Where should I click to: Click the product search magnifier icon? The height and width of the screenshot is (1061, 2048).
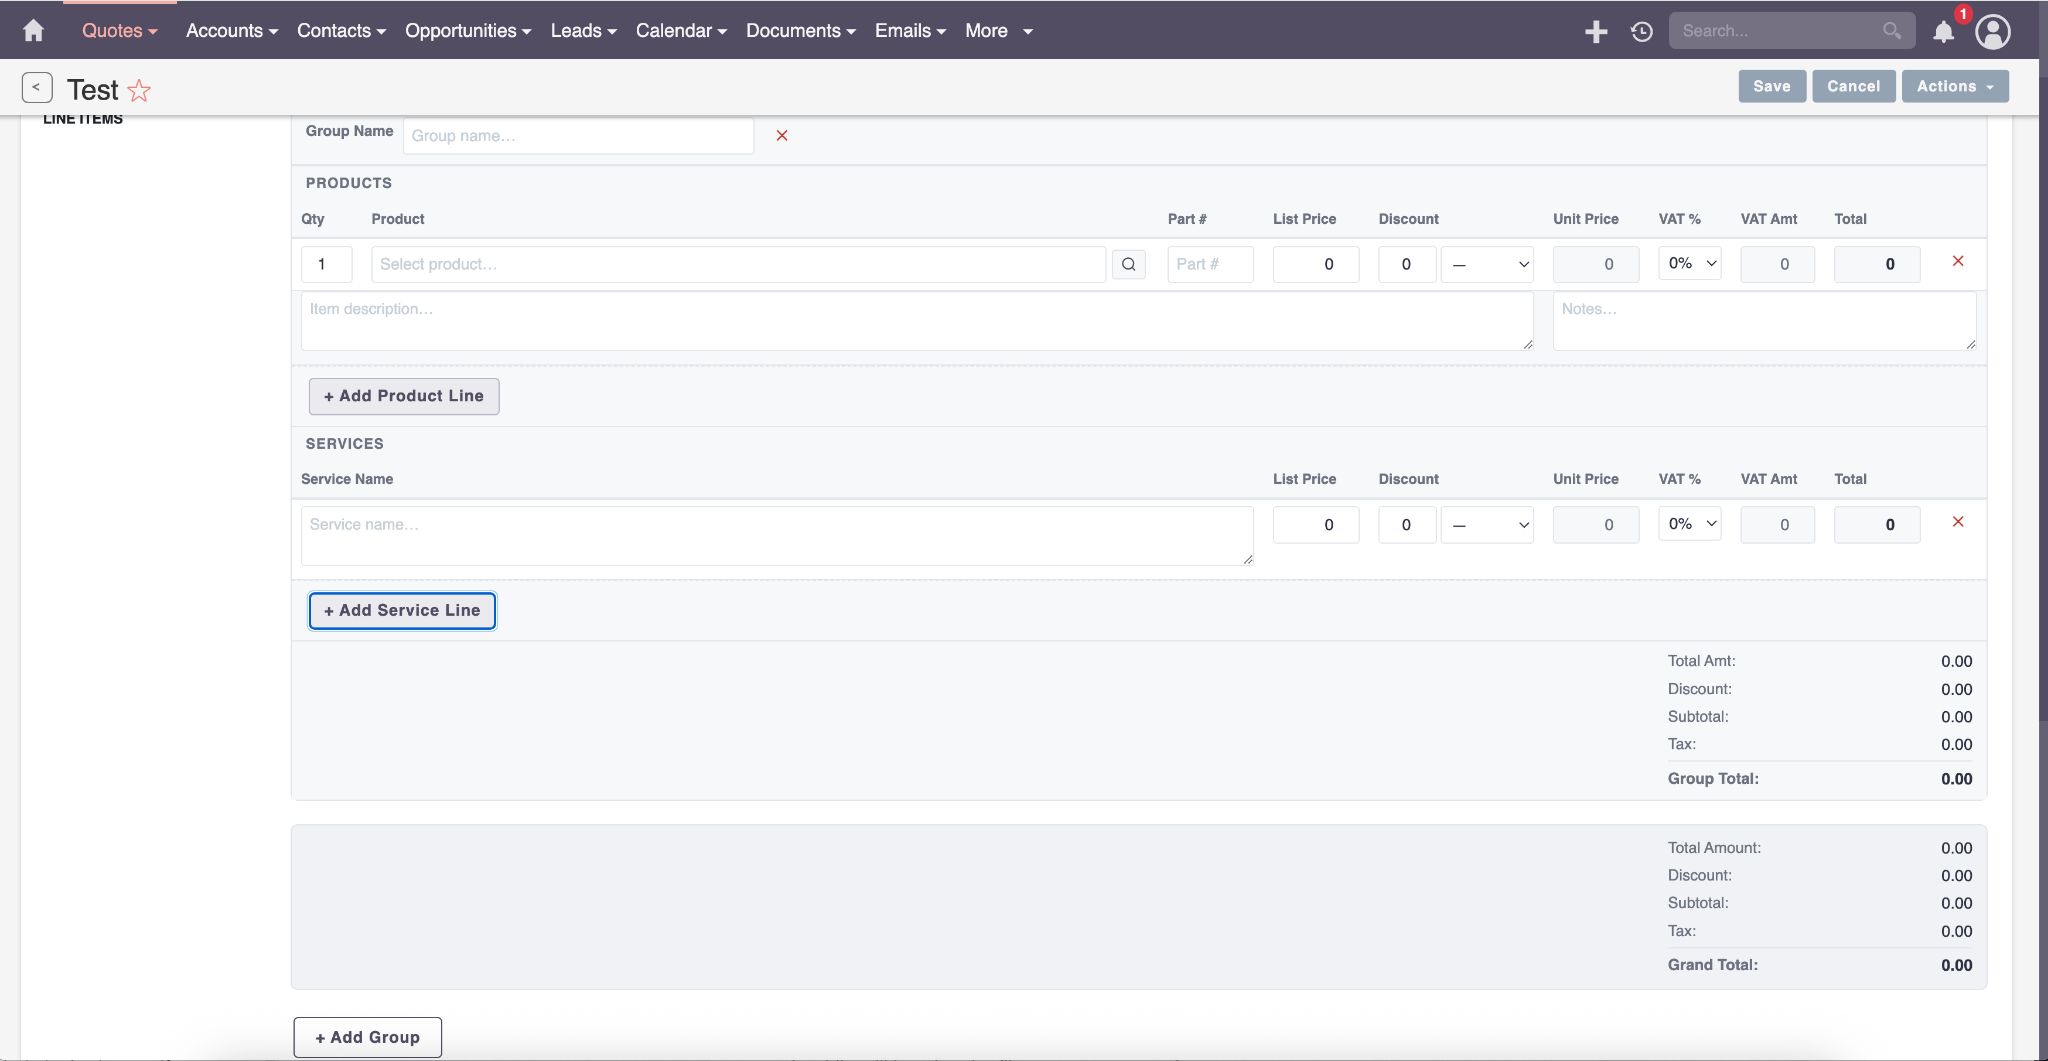pyautogui.click(x=1128, y=264)
